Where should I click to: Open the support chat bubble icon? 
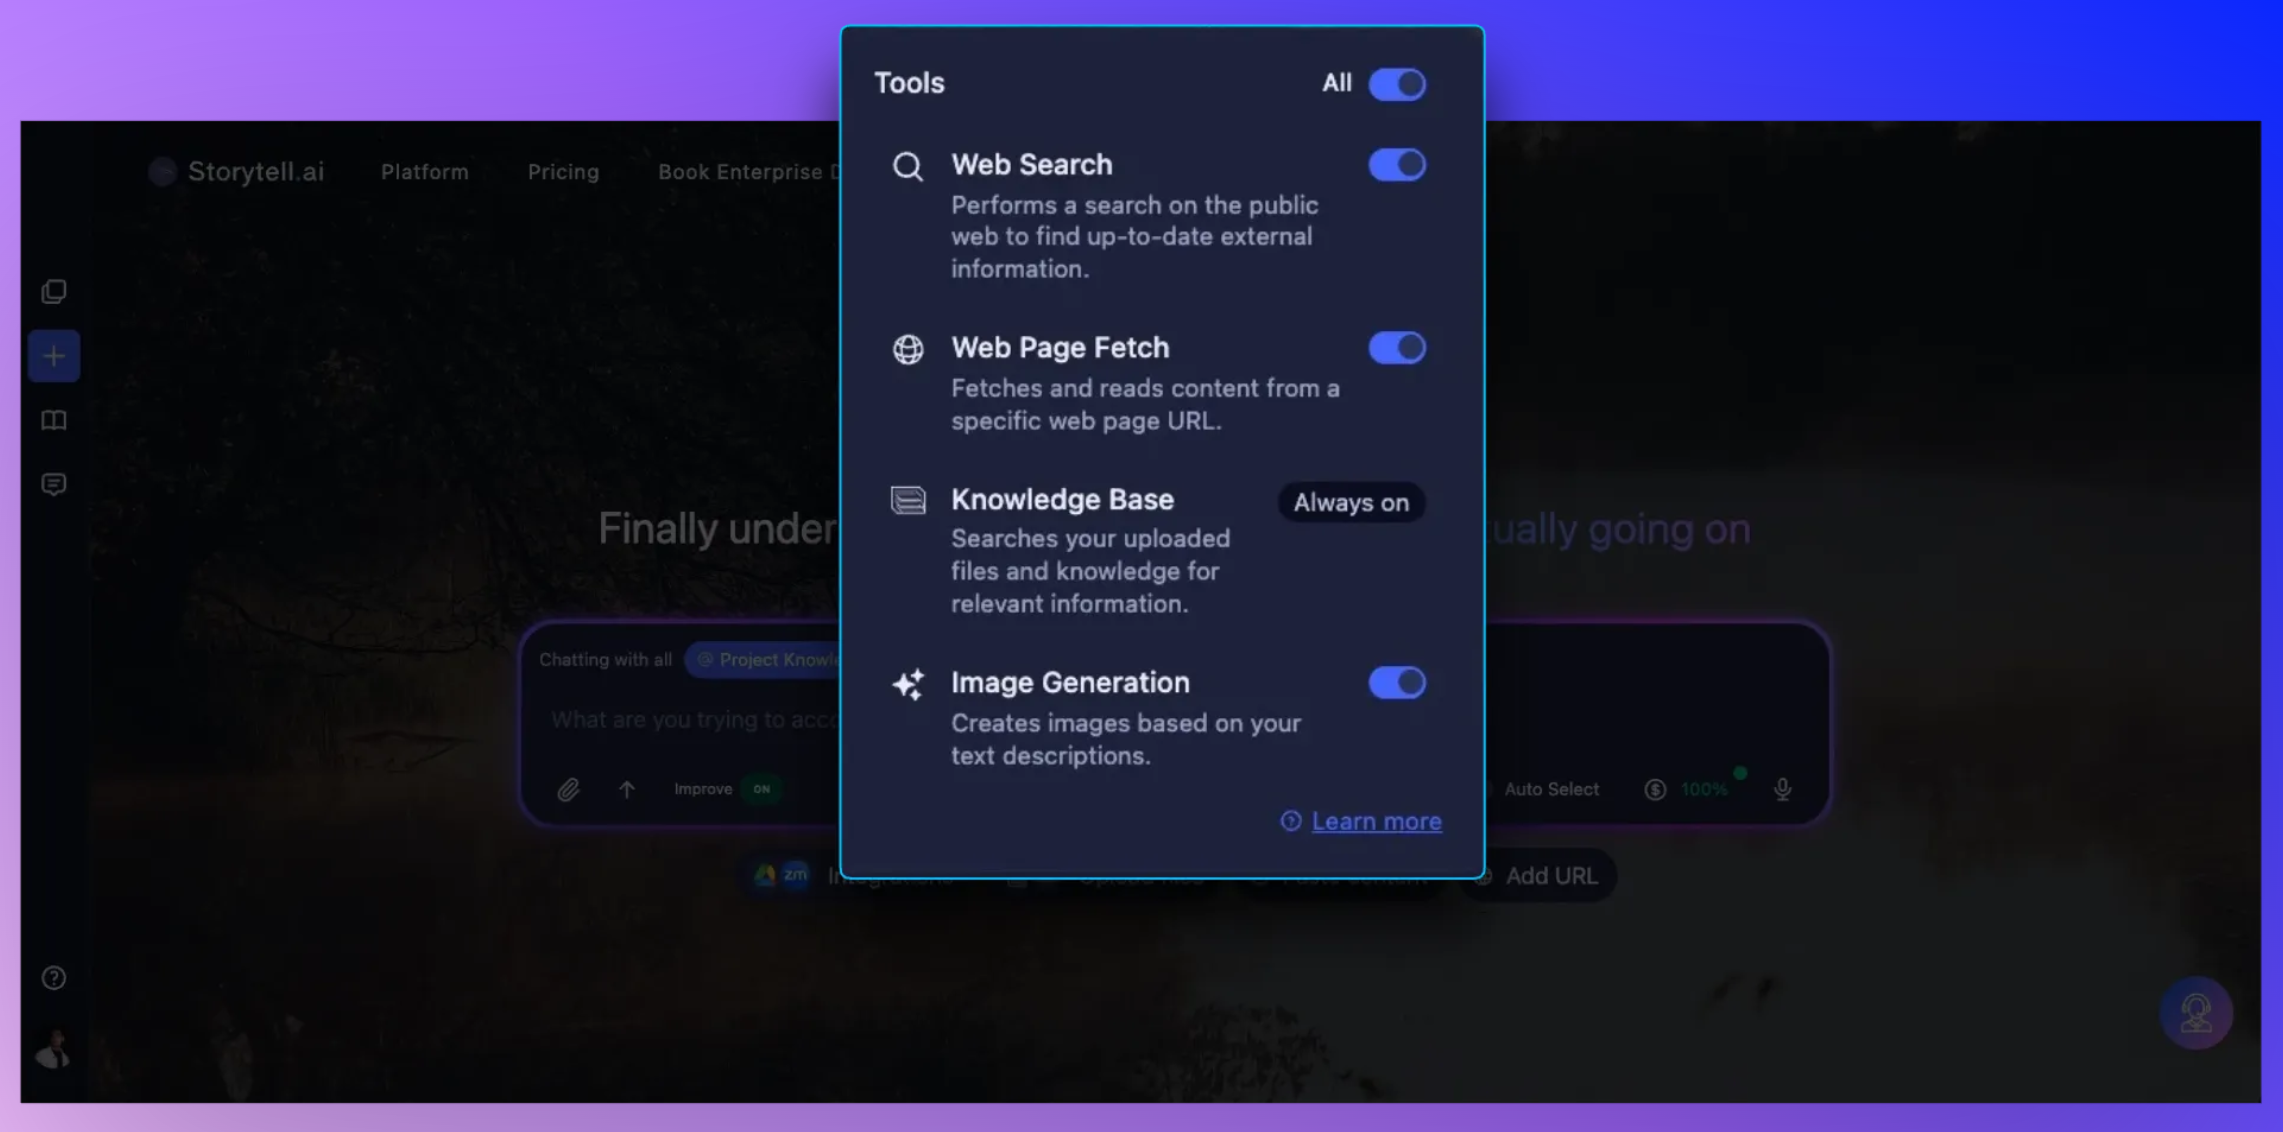coord(2195,1013)
